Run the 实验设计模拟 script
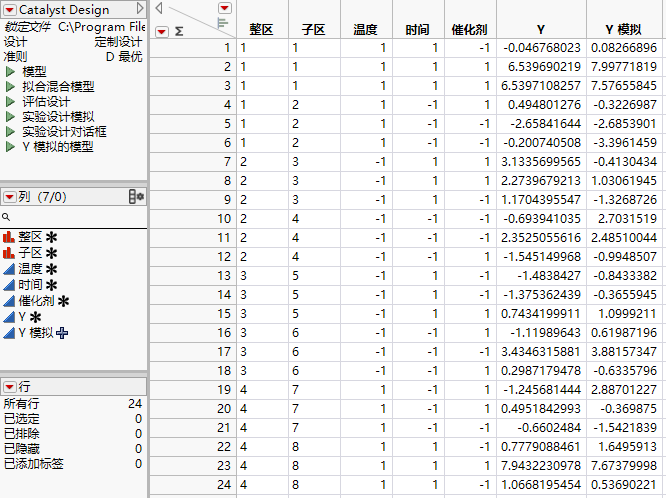The image size is (666, 498). [x=11, y=116]
